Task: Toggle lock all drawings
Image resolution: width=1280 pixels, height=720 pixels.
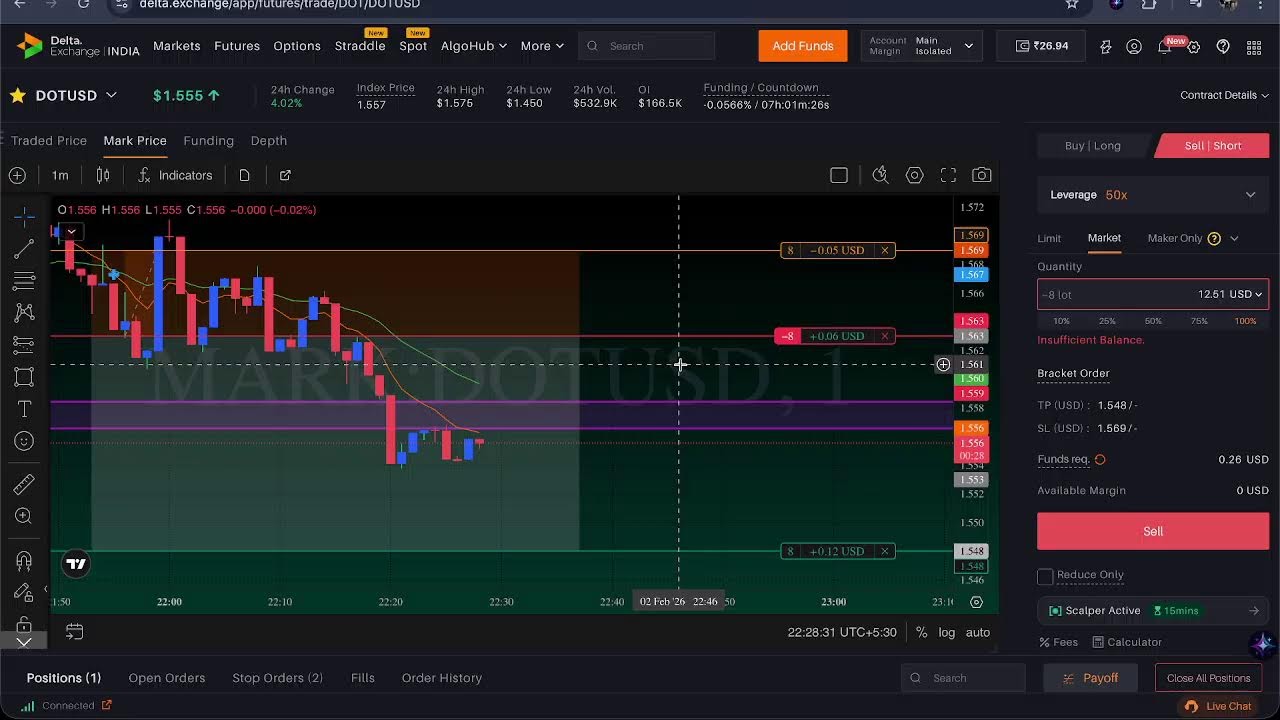Action: click(24, 624)
